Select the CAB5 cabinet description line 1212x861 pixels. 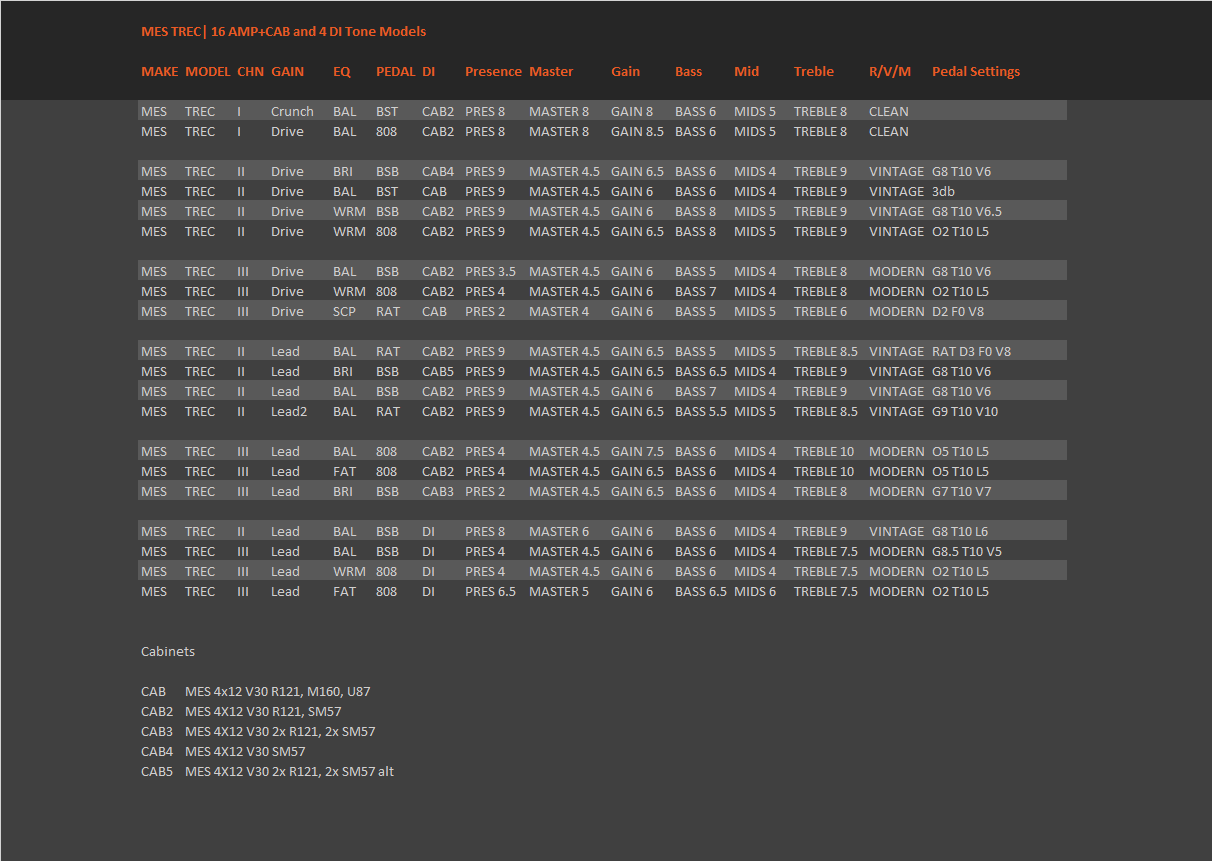(x=267, y=771)
